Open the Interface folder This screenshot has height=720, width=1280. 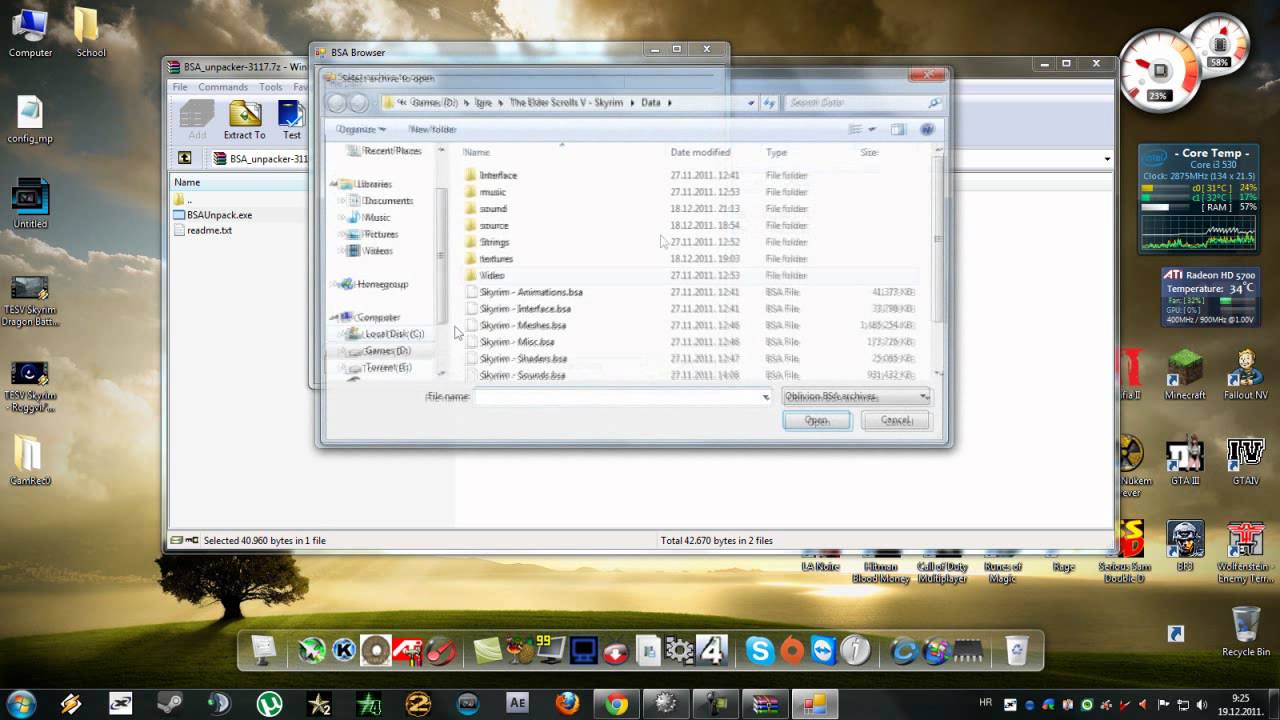[497, 175]
